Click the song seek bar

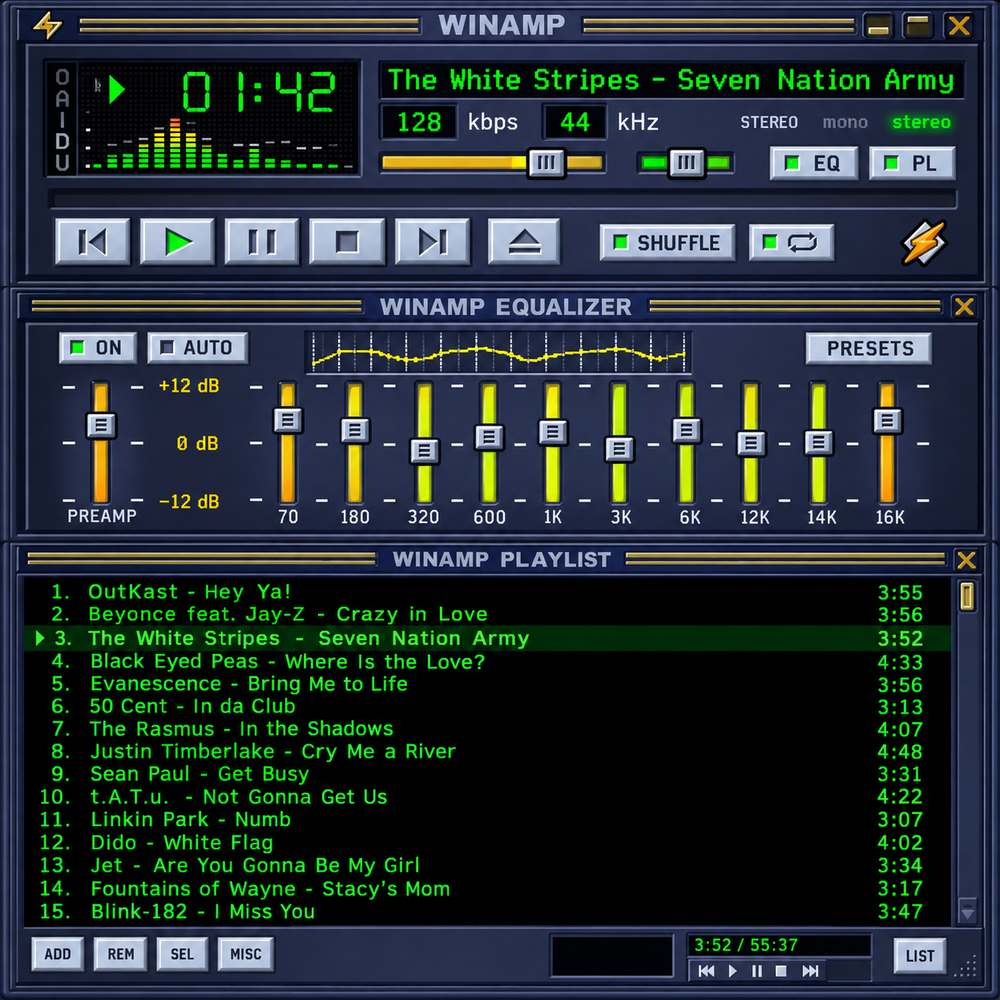[503, 200]
